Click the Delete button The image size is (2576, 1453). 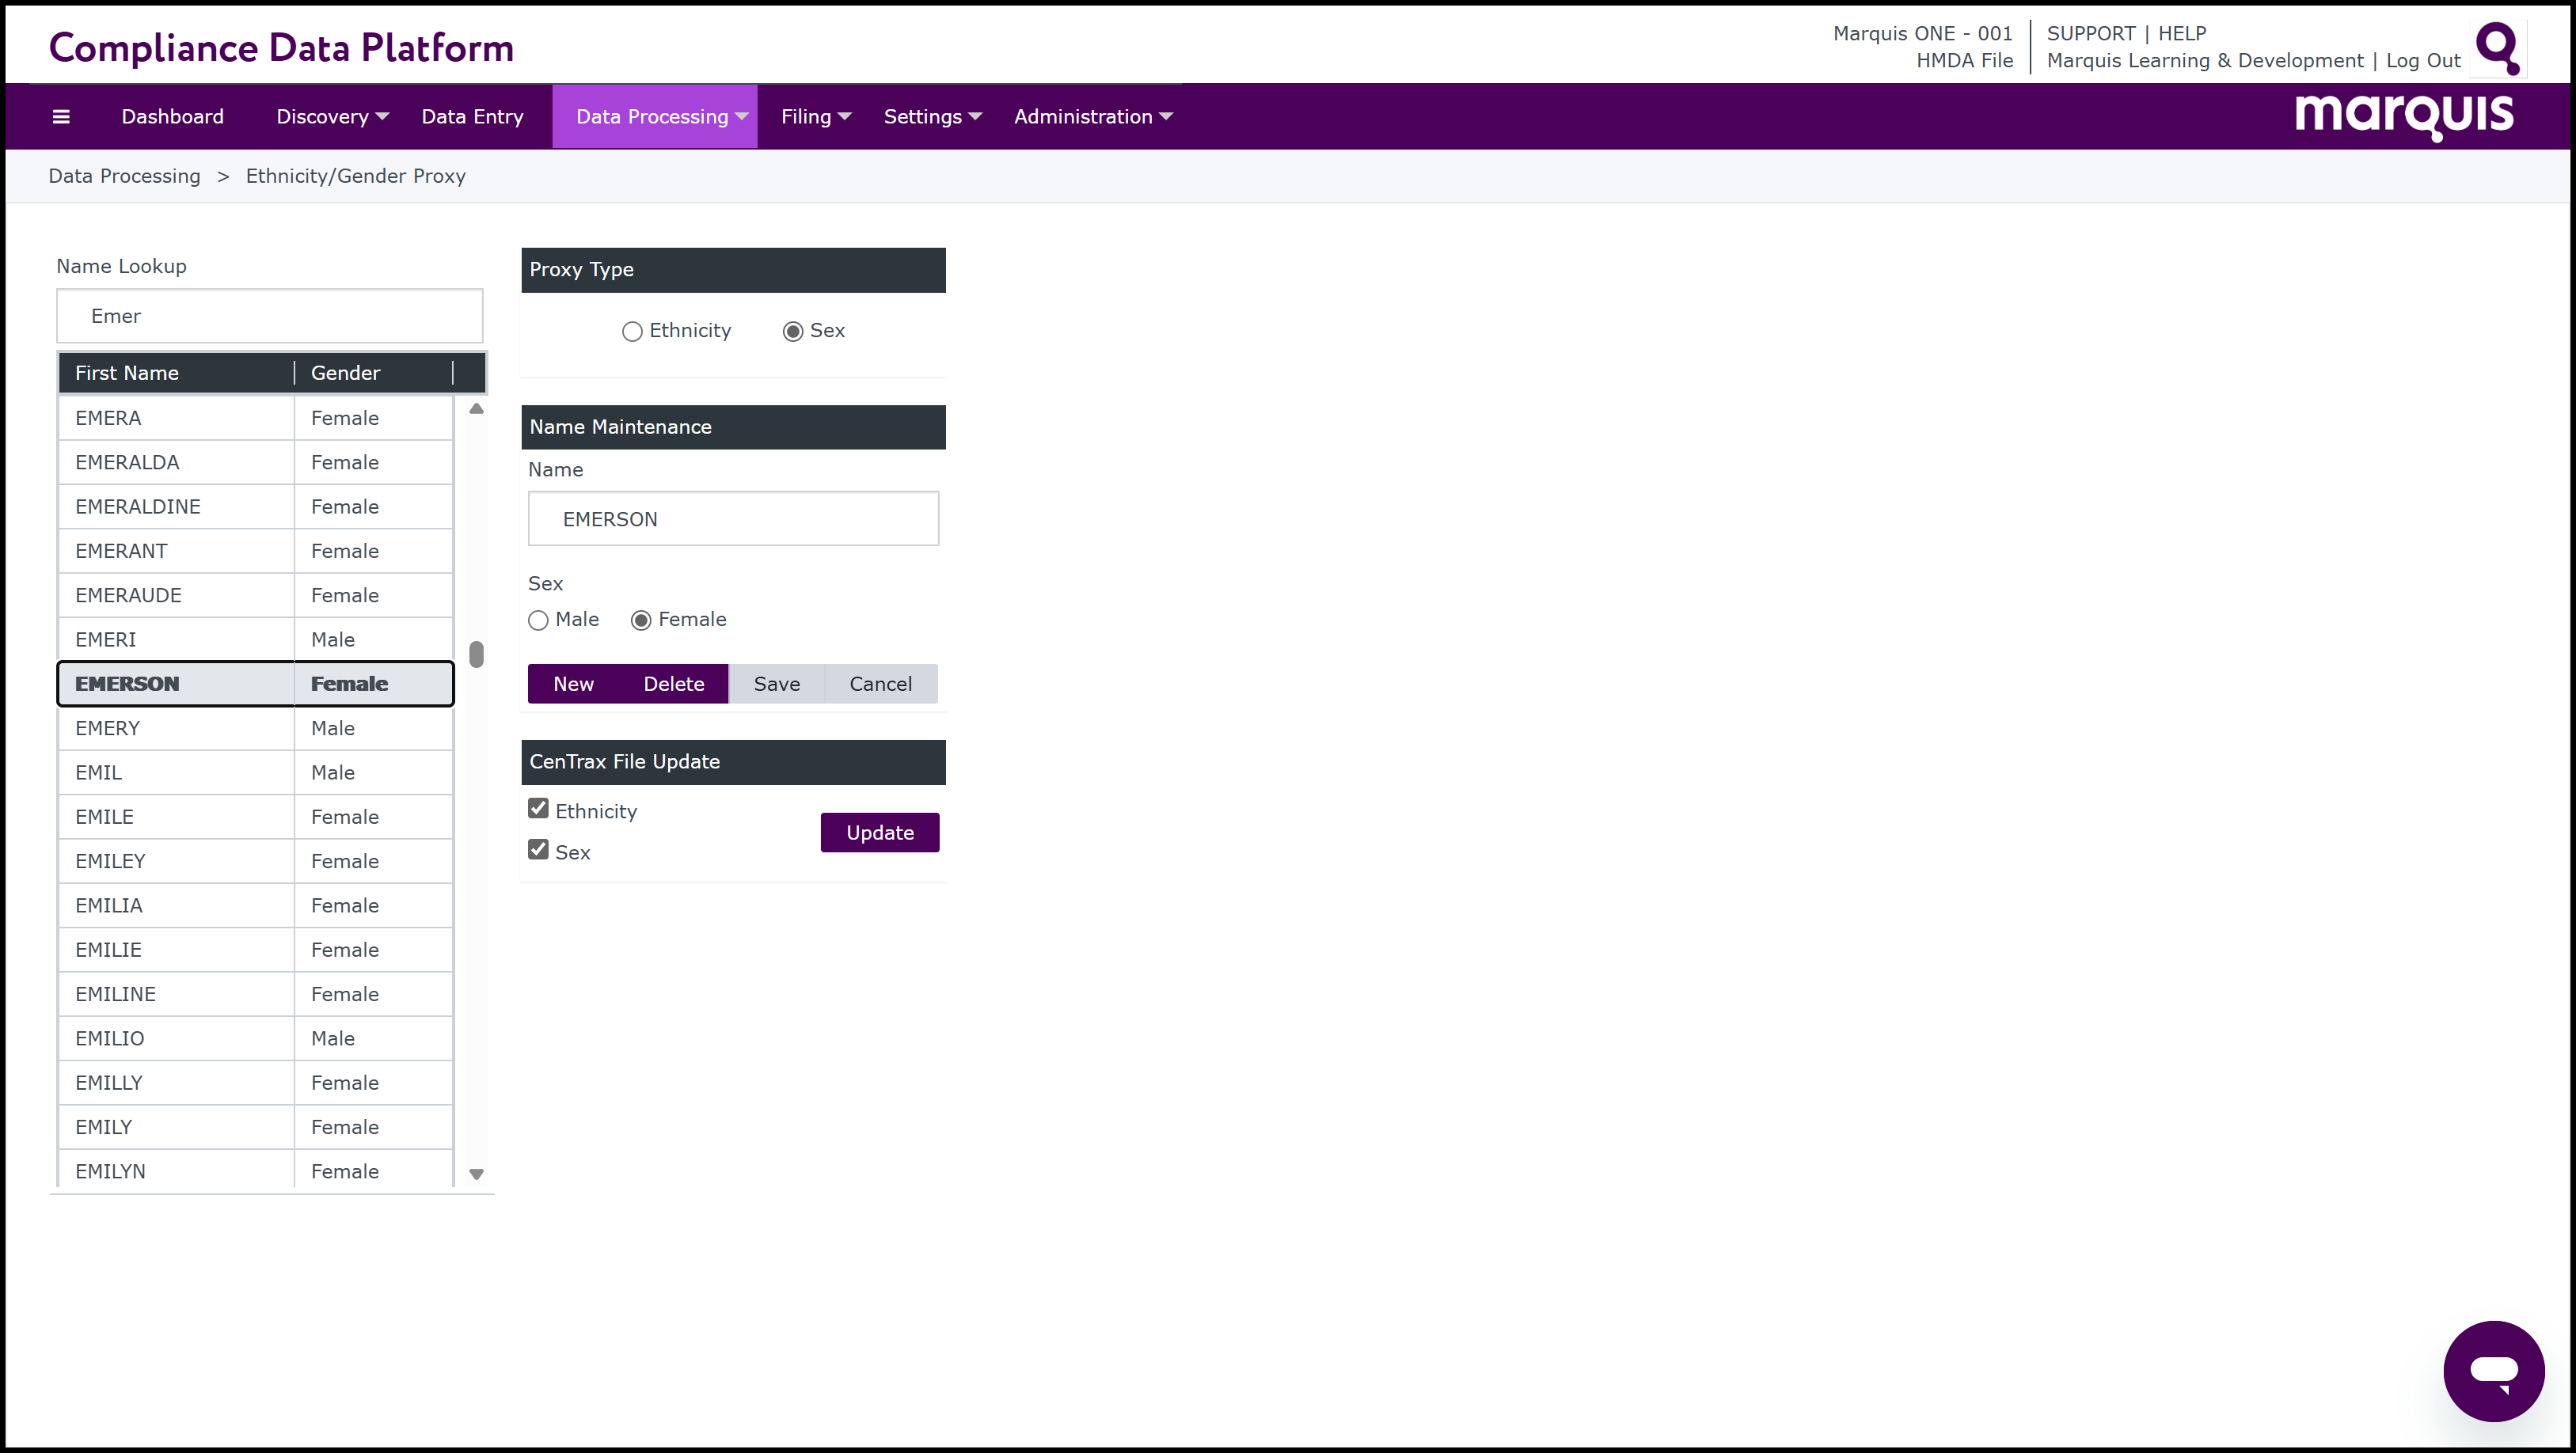click(x=673, y=684)
